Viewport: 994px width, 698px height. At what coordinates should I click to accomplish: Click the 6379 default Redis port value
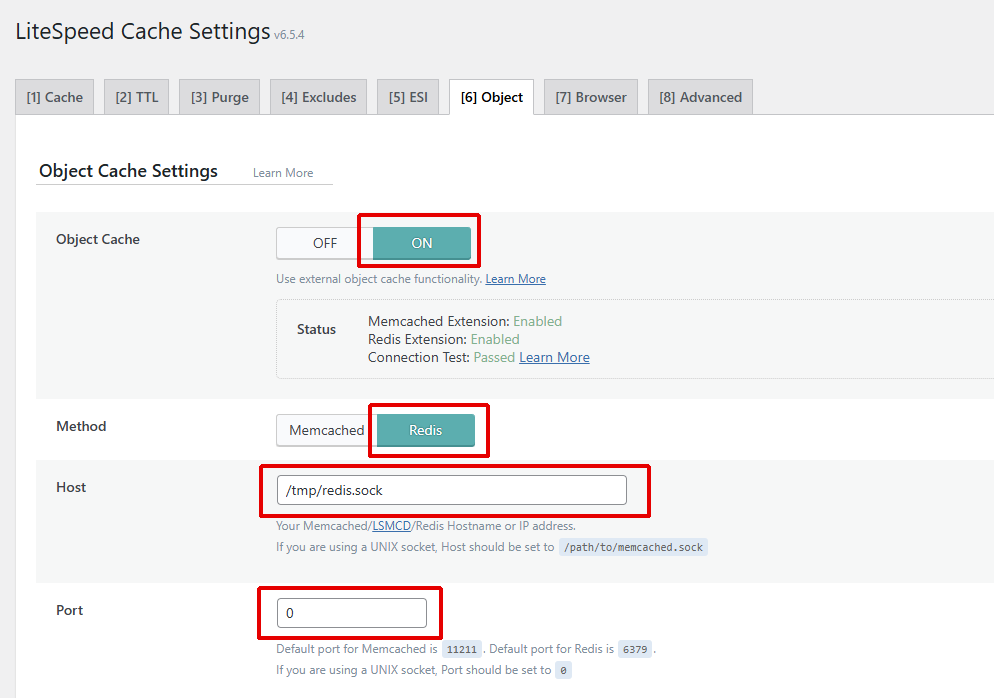(x=635, y=649)
